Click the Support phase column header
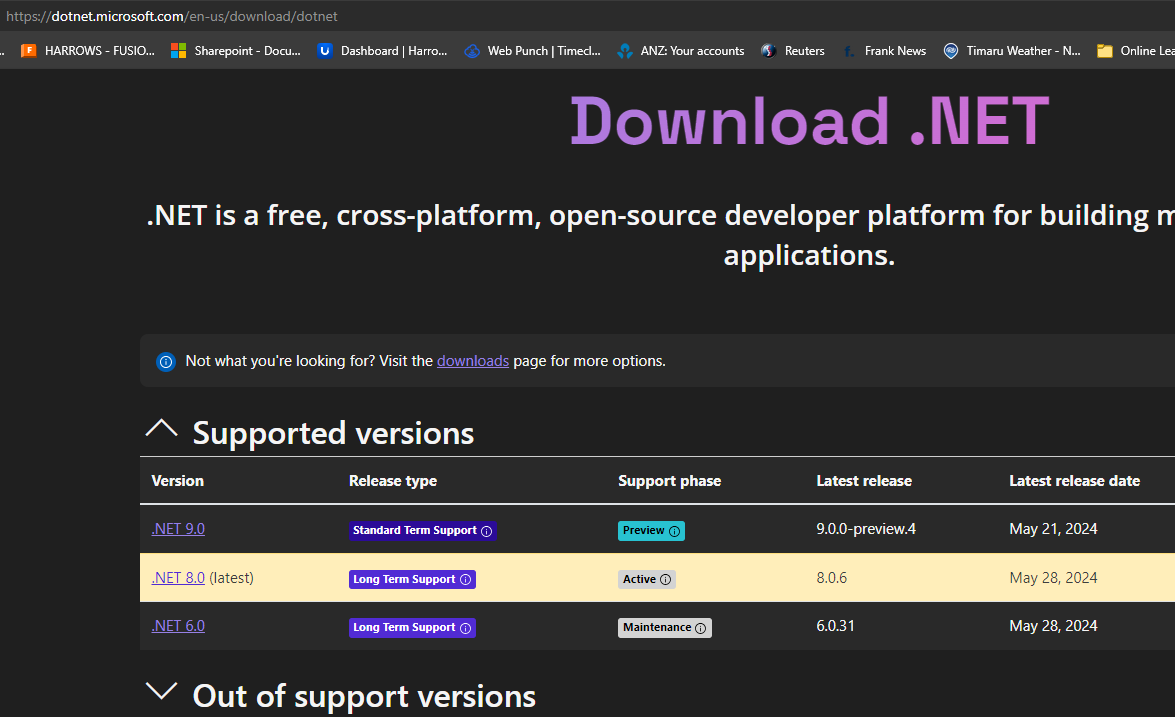 [669, 481]
